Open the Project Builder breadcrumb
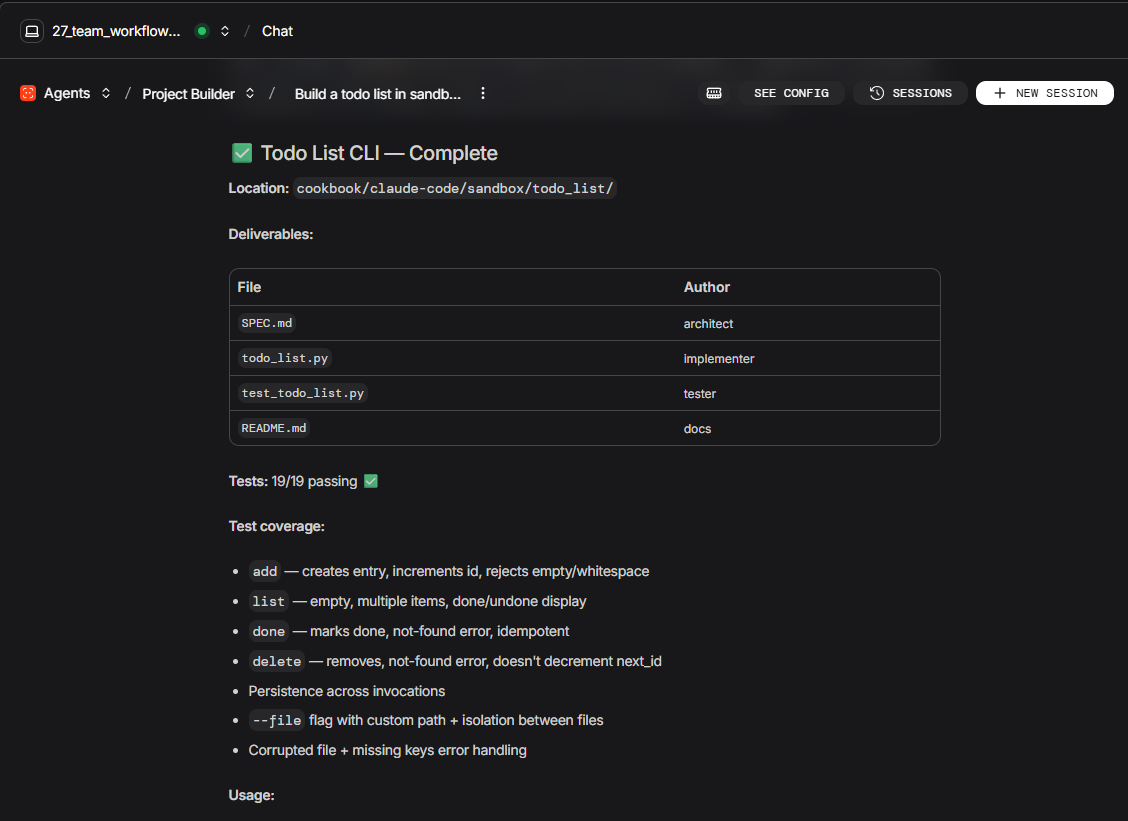 coord(188,94)
